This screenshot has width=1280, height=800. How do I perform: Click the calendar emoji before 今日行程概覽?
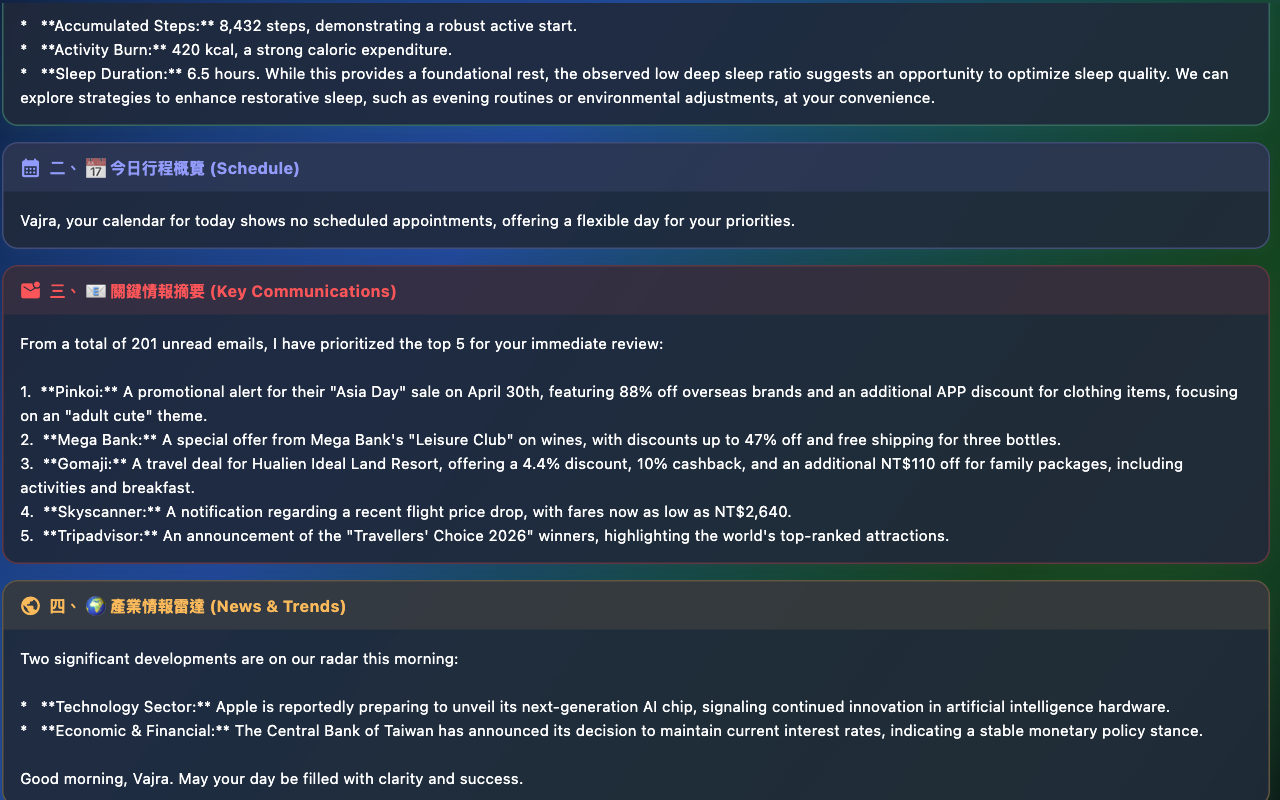tap(96, 168)
